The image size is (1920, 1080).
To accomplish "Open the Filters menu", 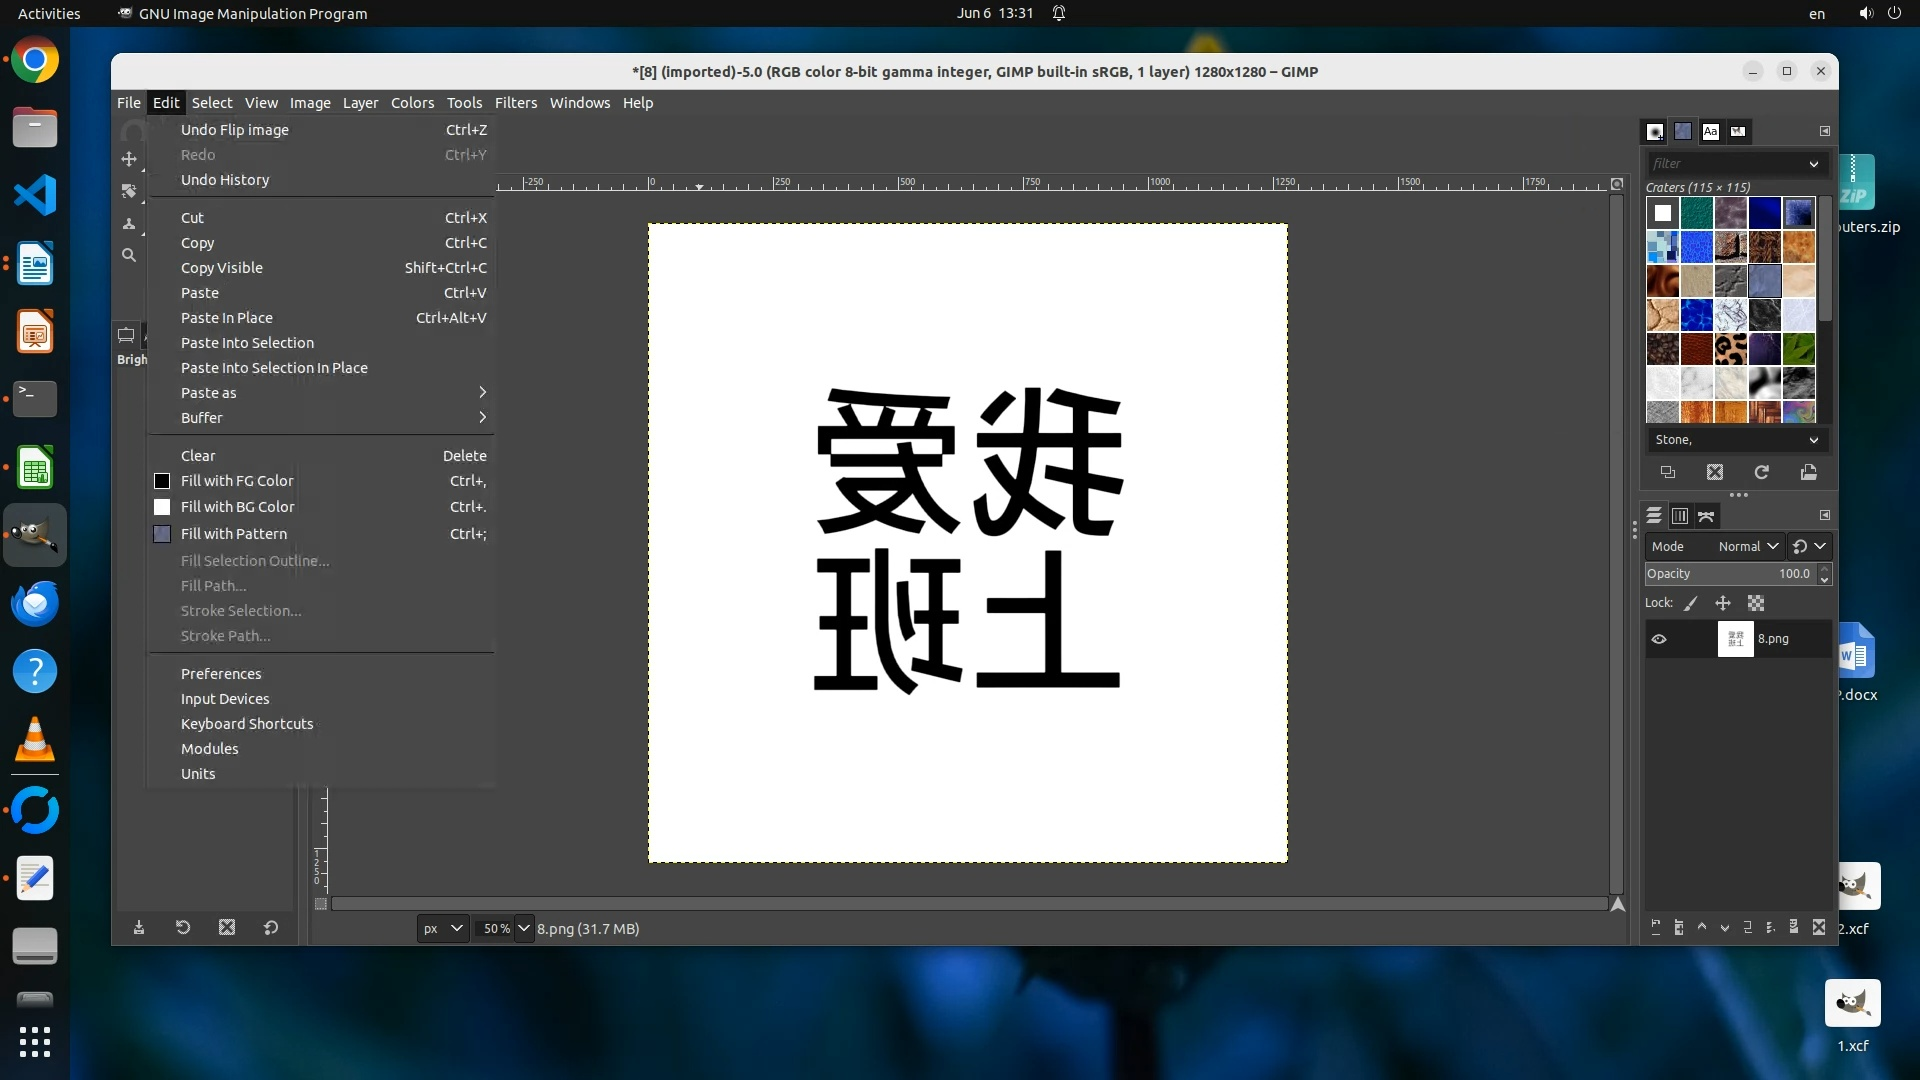I will [515, 103].
